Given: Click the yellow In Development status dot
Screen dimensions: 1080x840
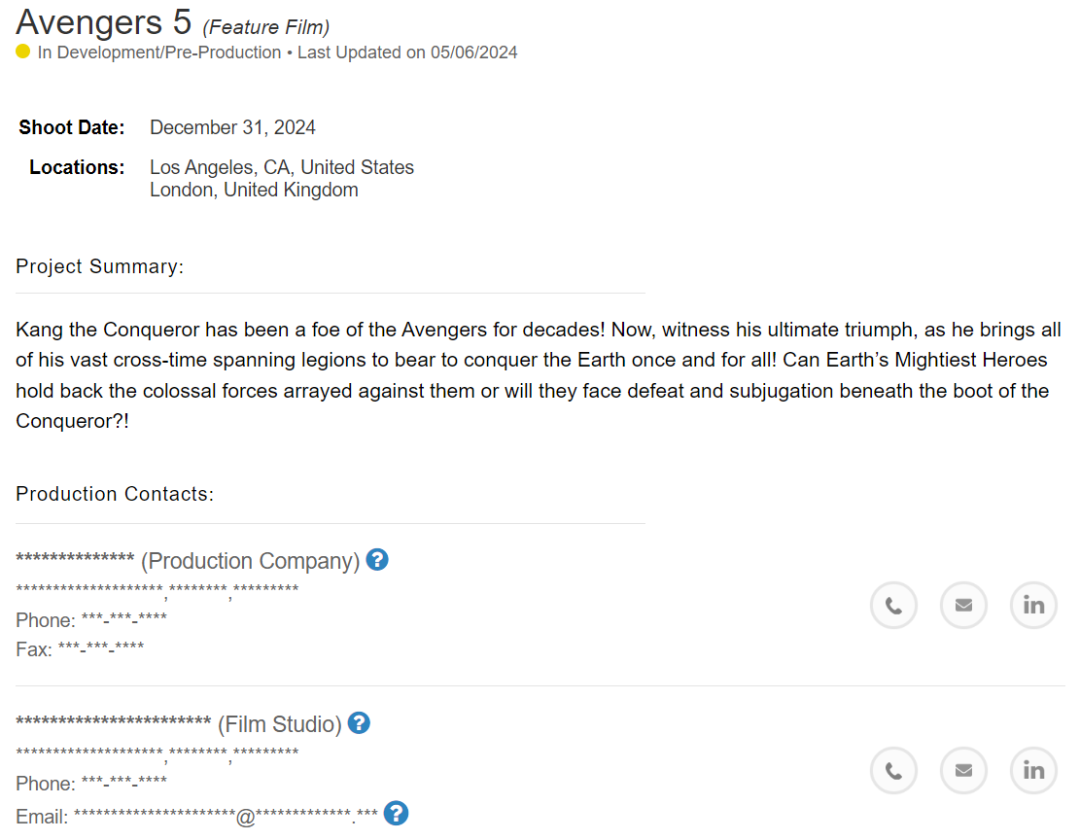Looking at the screenshot, I should (23, 52).
